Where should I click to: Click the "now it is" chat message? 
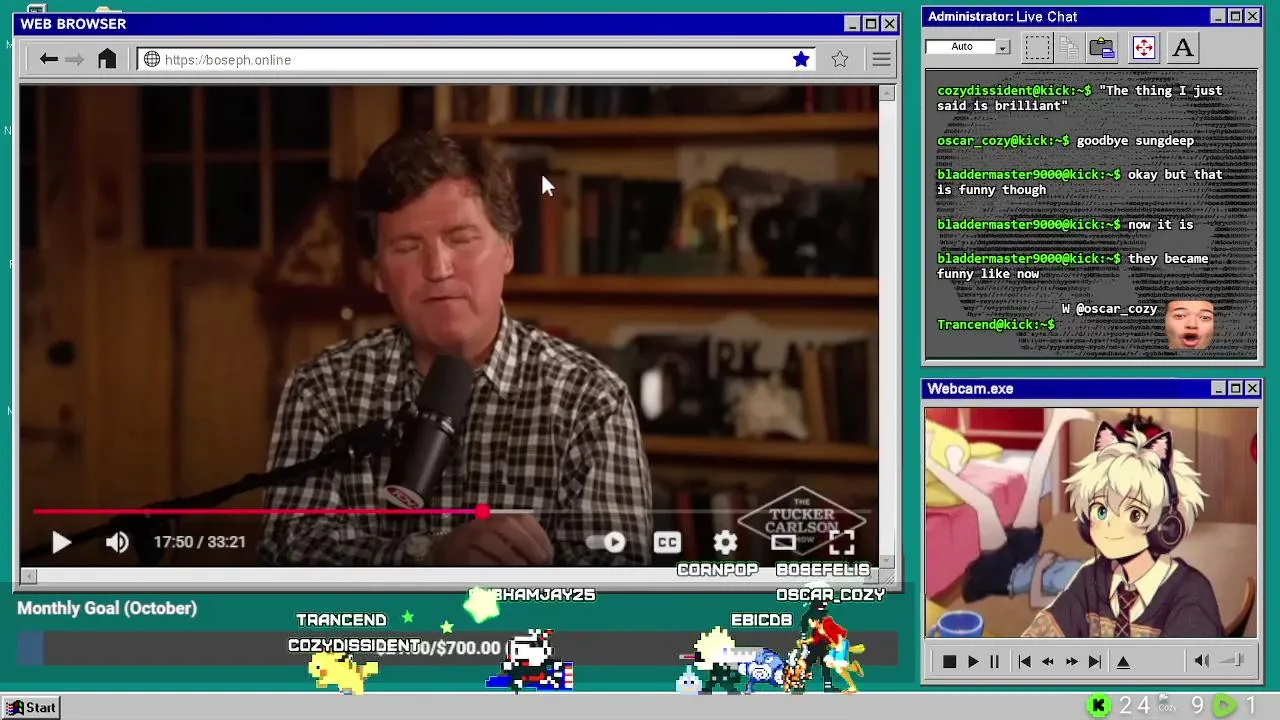click(1160, 225)
